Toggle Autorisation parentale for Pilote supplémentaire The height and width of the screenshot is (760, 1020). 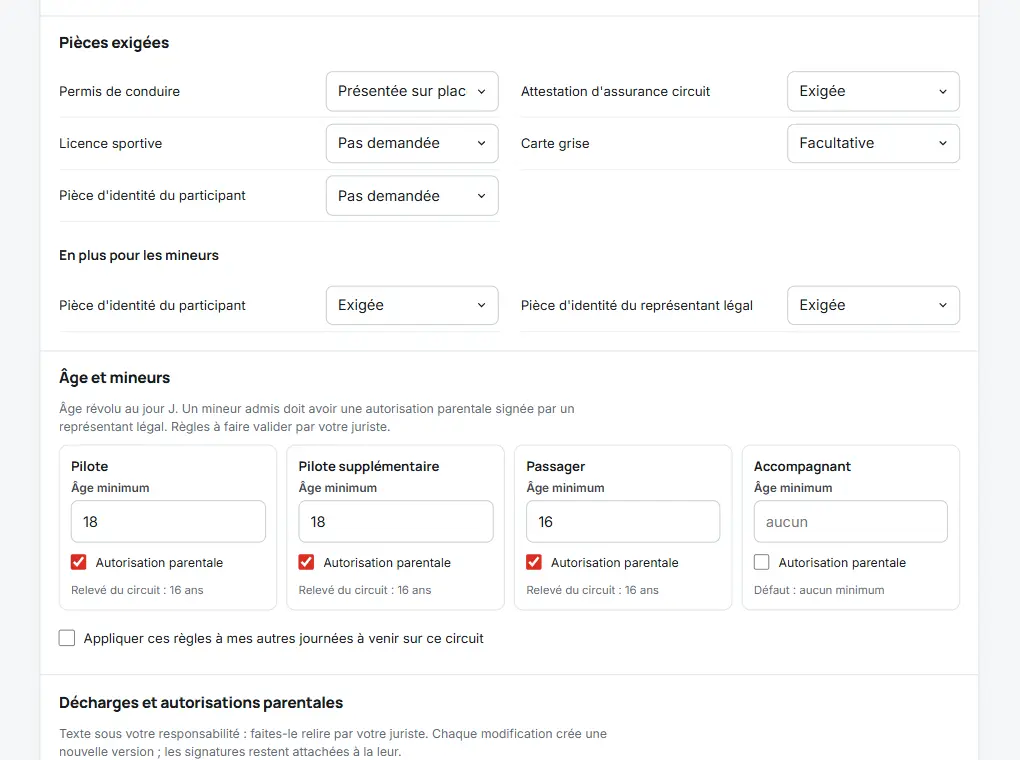[306, 562]
